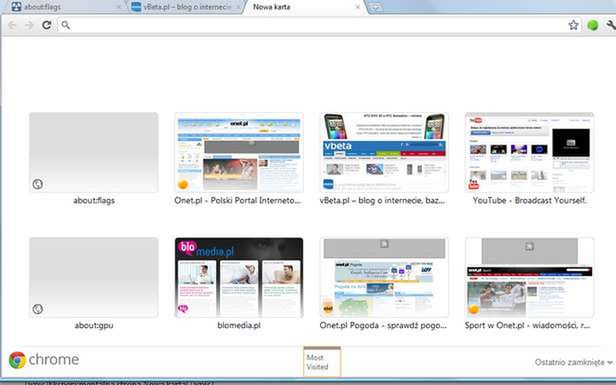
Task: Click the Onet.pl Pogoda title link
Action: (x=383, y=325)
